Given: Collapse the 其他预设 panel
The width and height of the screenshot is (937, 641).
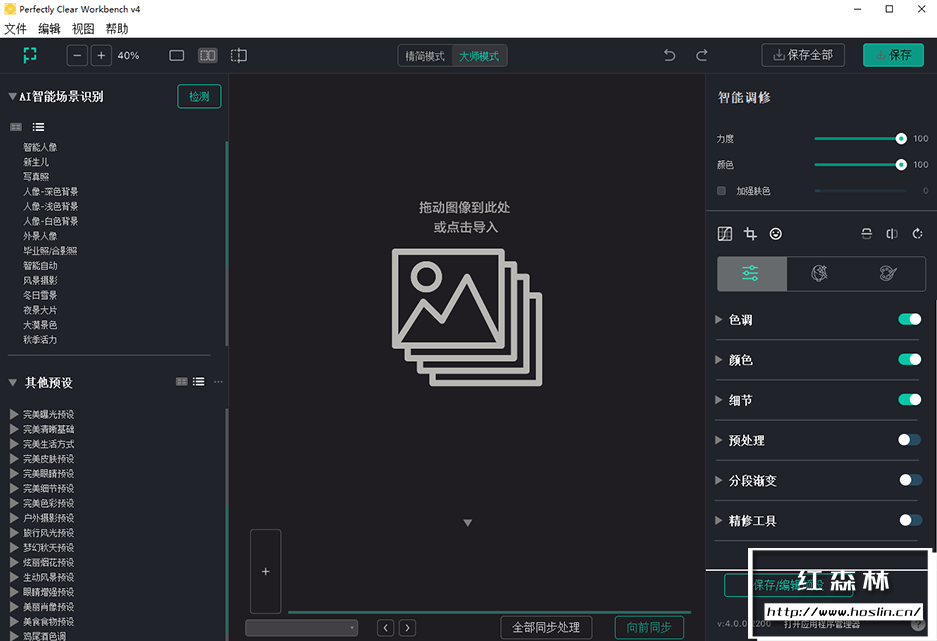Looking at the screenshot, I should [x=12, y=382].
